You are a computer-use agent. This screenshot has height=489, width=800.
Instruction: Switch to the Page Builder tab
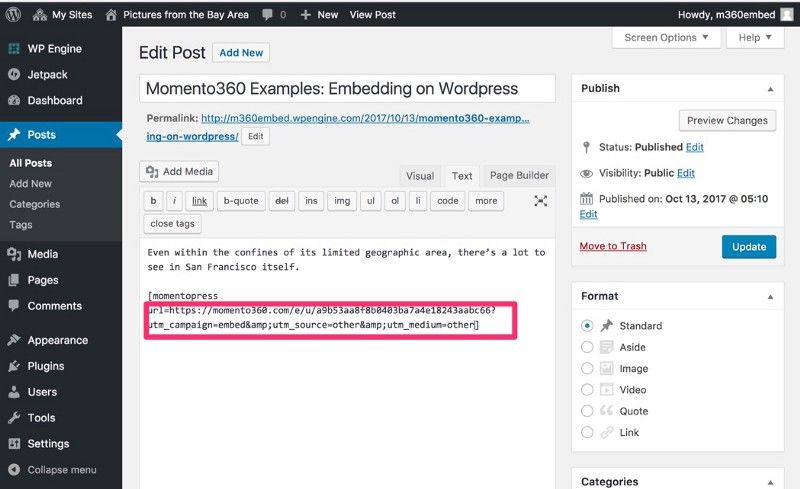click(519, 176)
